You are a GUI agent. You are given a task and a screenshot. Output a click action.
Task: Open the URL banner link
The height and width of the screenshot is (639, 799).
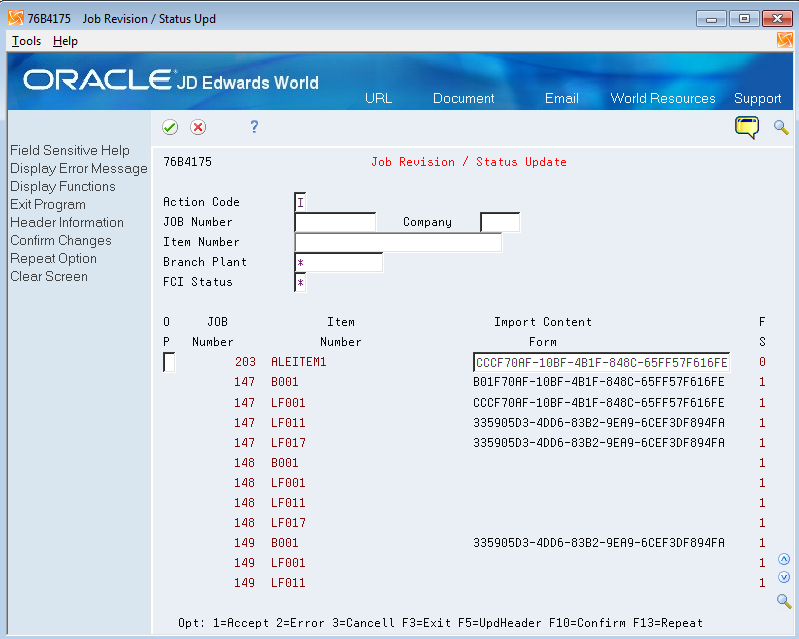(x=378, y=98)
